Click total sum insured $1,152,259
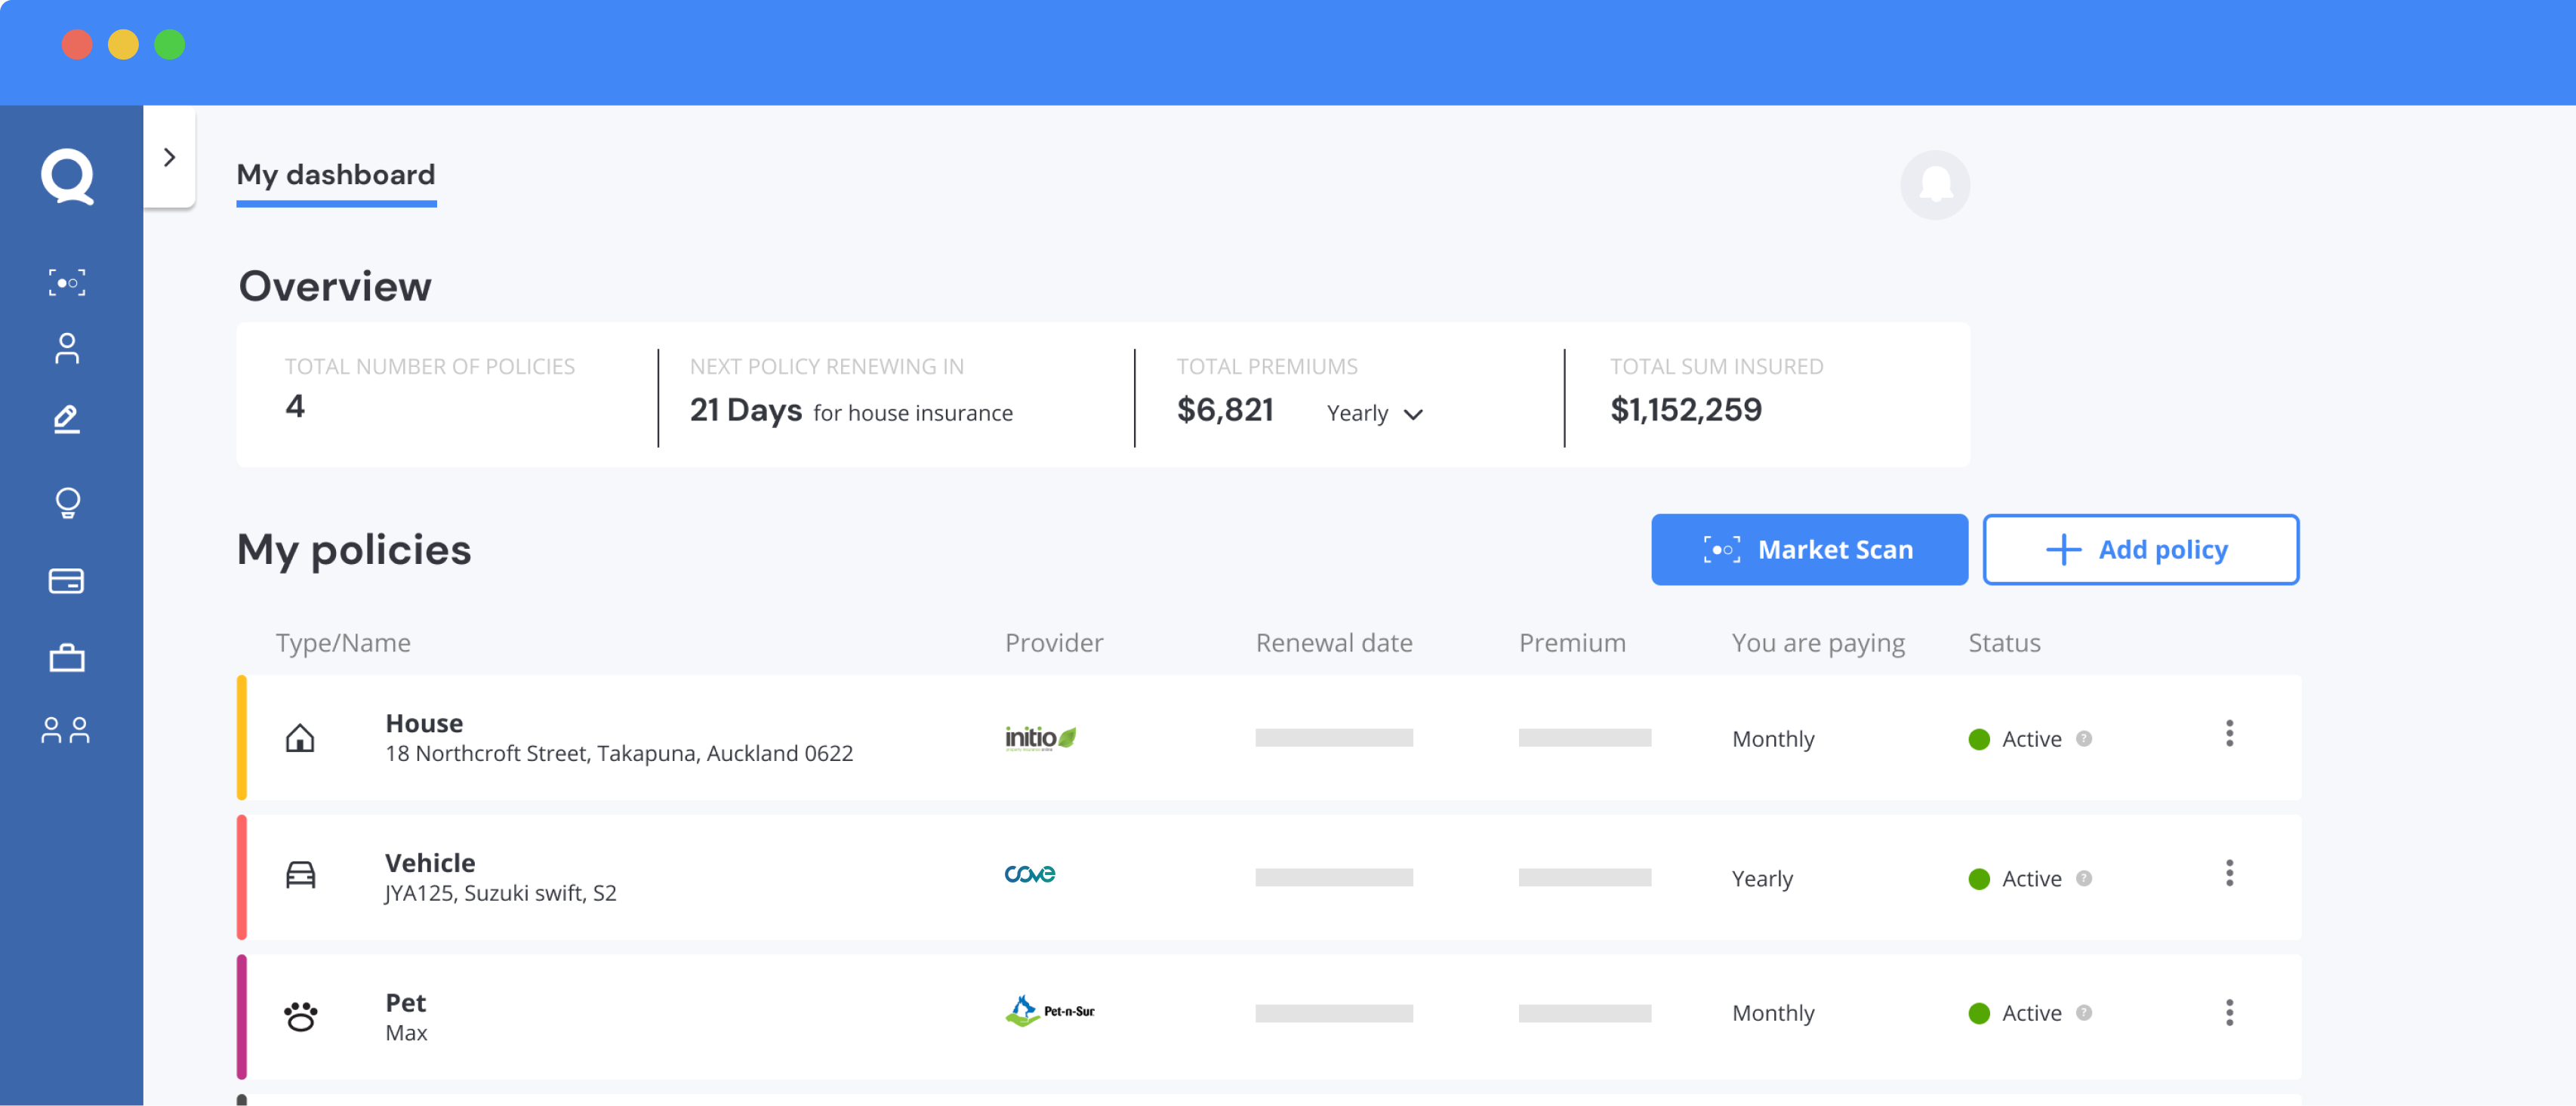 click(x=1686, y=410)
